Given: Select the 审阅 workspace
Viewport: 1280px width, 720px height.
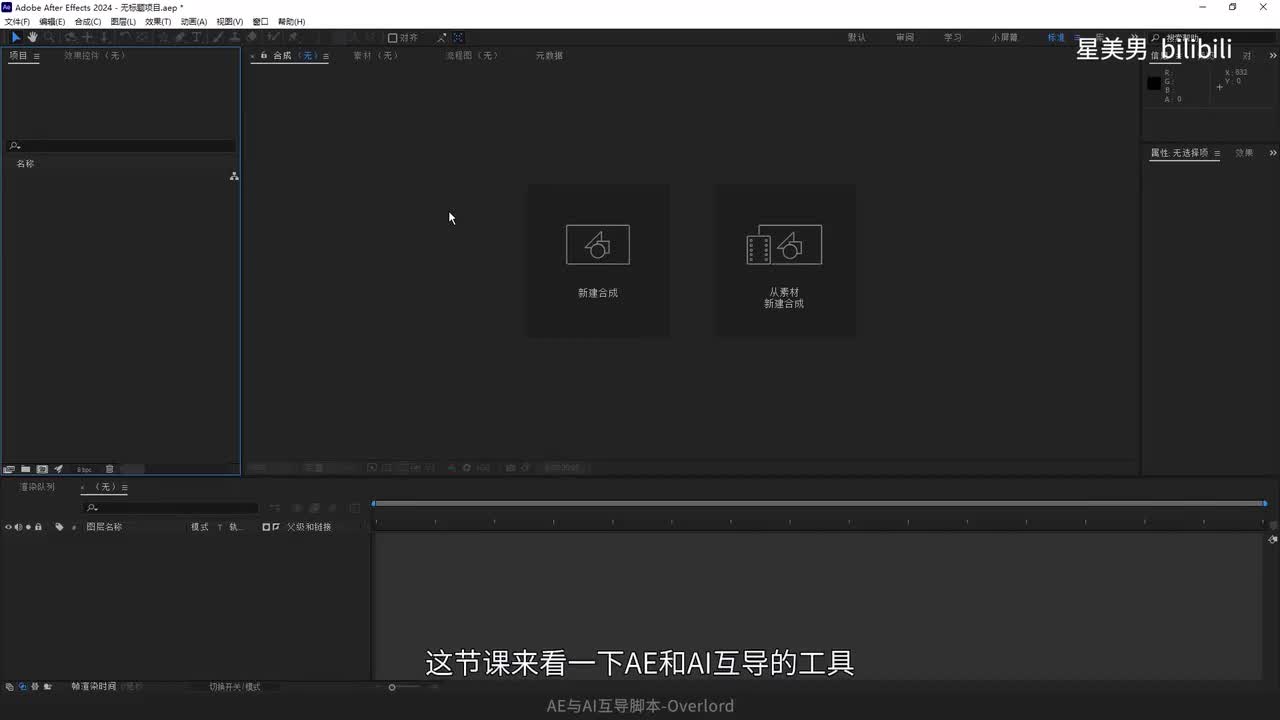Looking at the screenshot, I should [x=905, y=38].
